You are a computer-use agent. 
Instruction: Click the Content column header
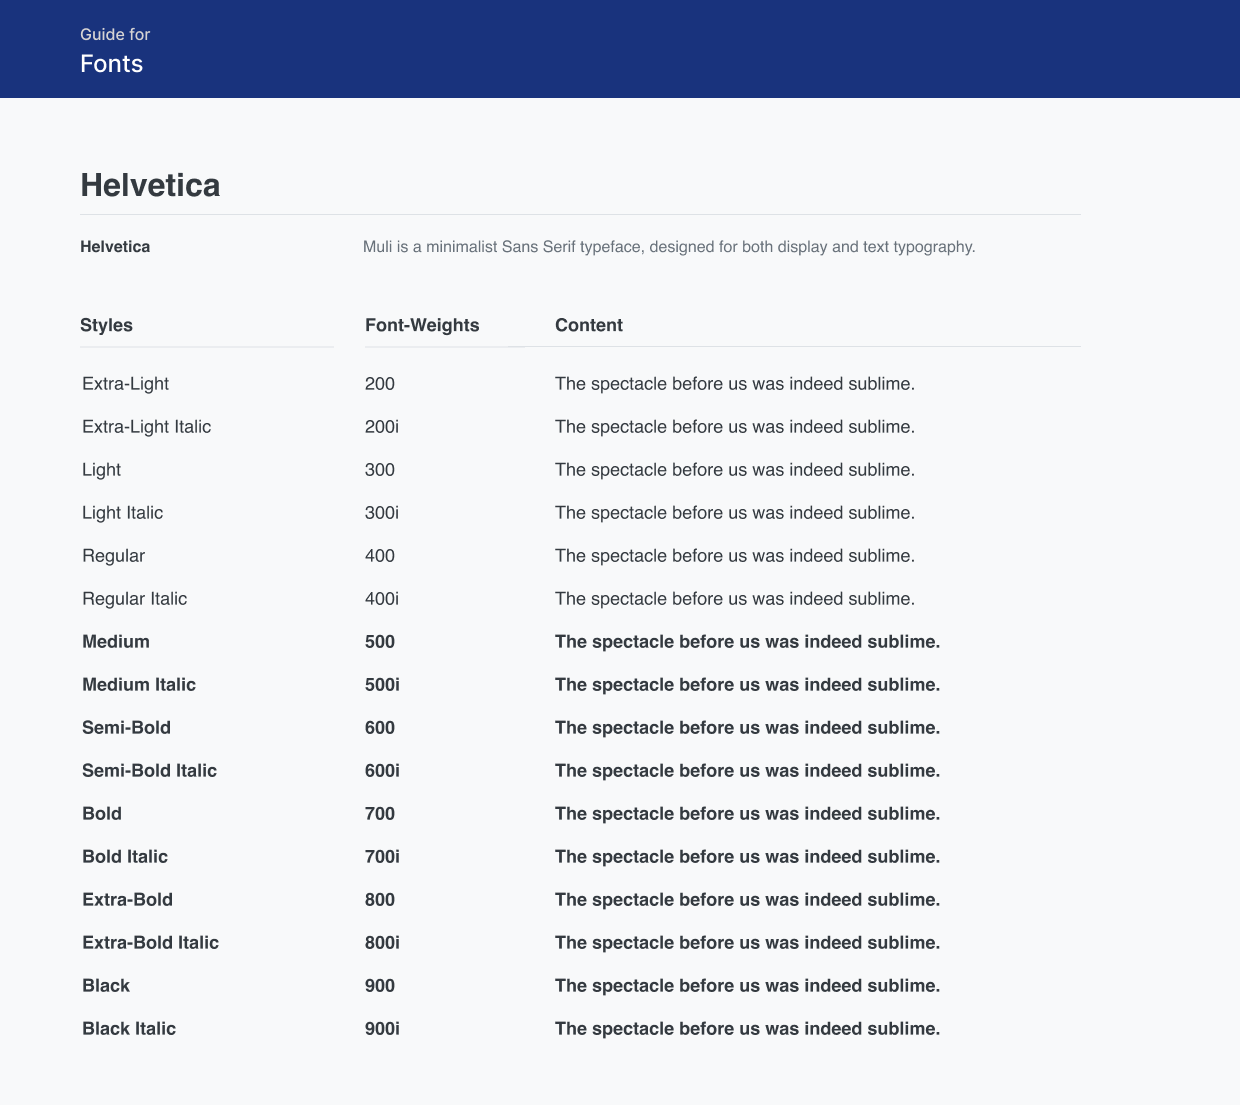click(x=588, y=325)
